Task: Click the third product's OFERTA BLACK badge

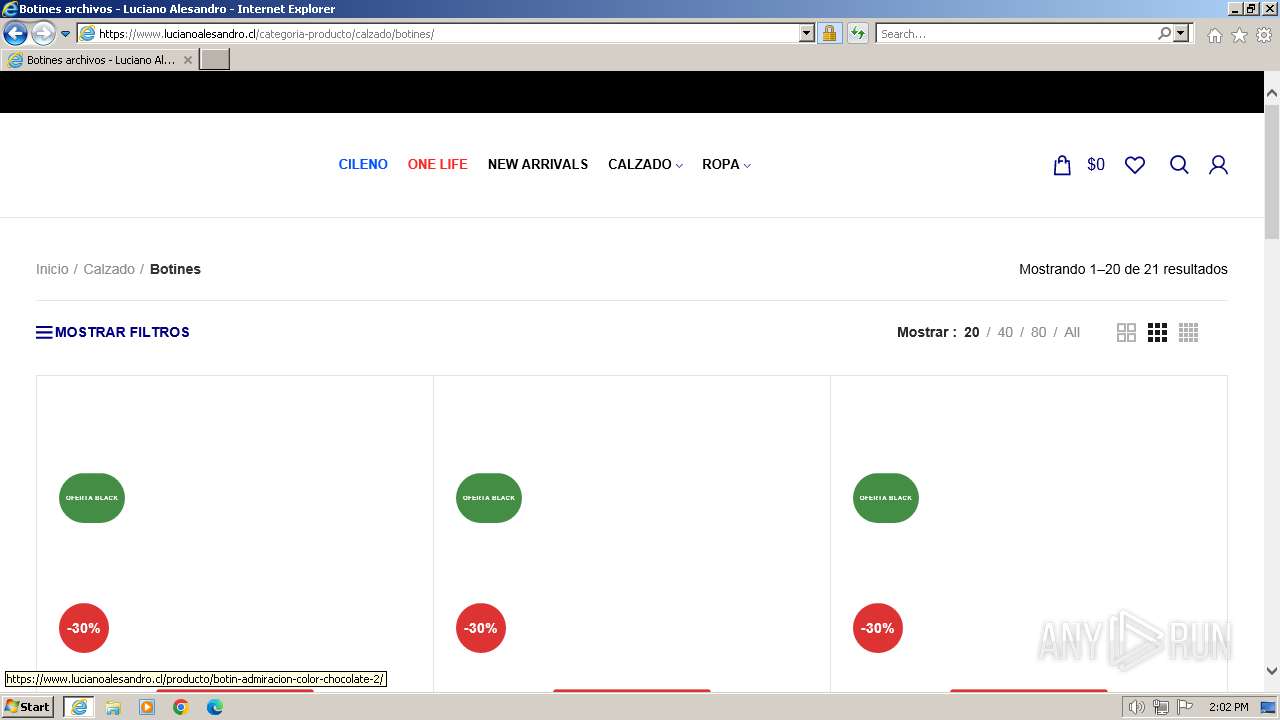Action: (886, 498)
